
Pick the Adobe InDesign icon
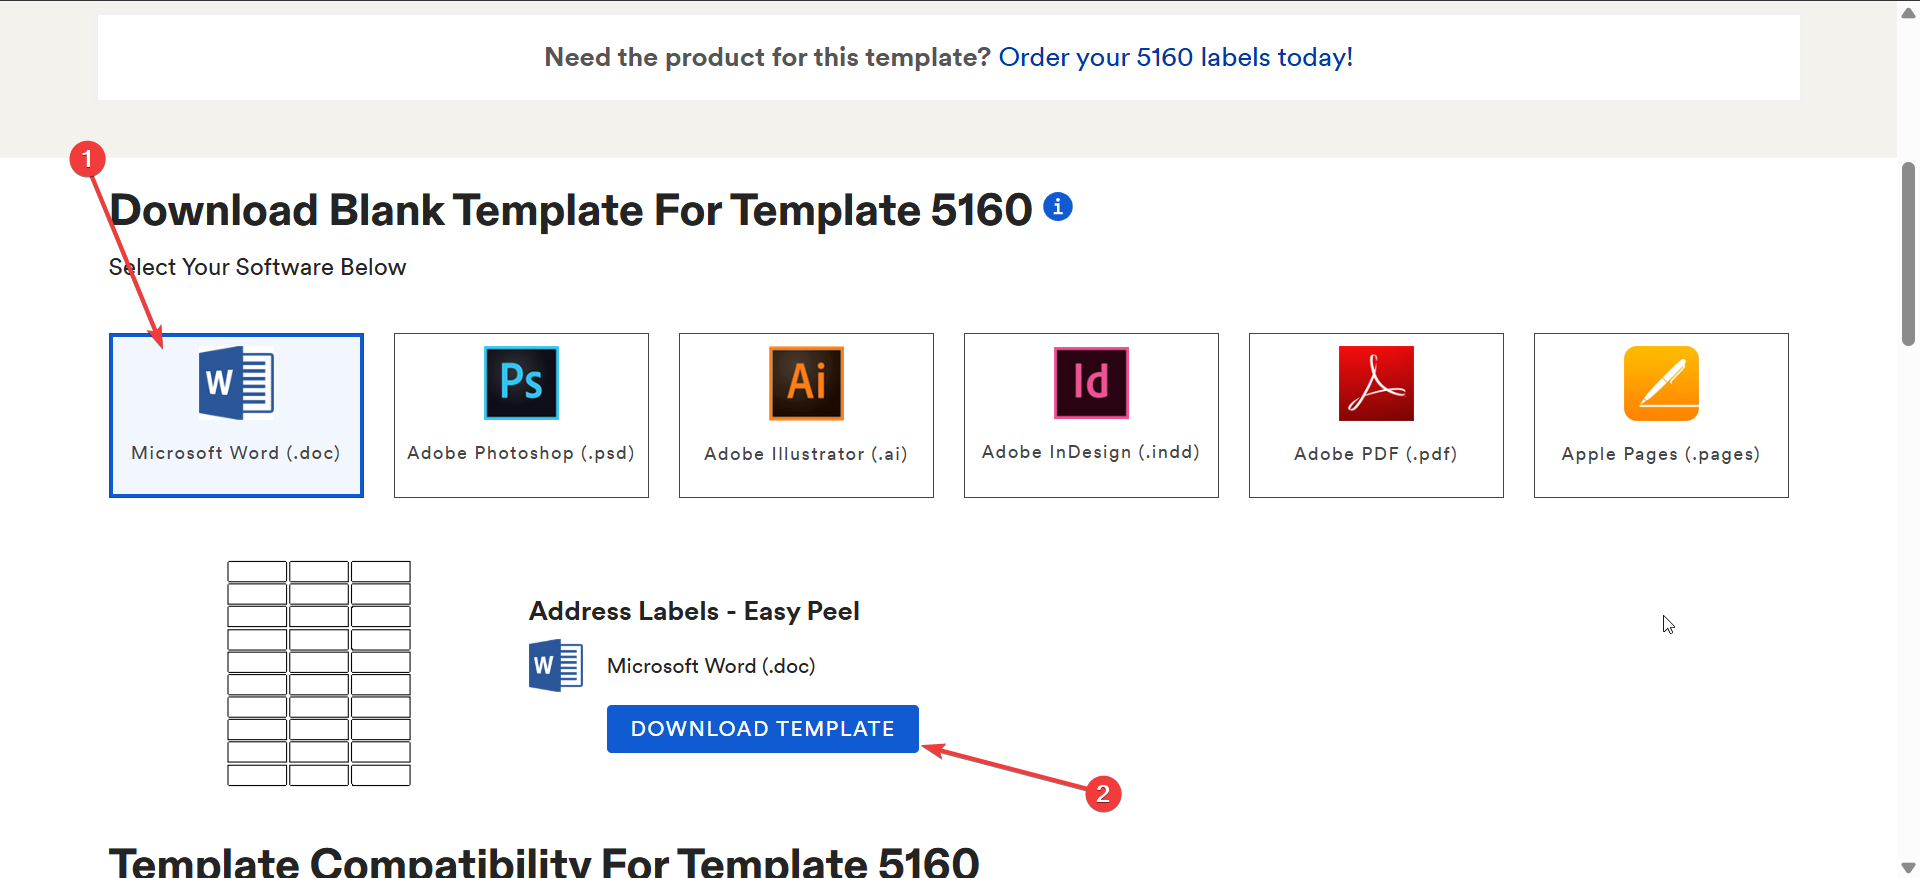[x=1091, y=383]
